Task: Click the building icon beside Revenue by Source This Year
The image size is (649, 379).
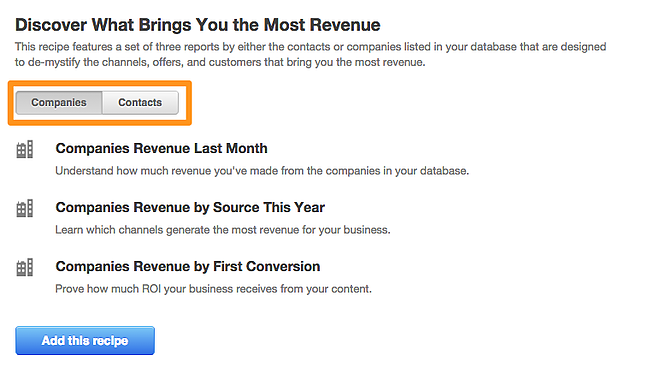Action: (24, 209)
